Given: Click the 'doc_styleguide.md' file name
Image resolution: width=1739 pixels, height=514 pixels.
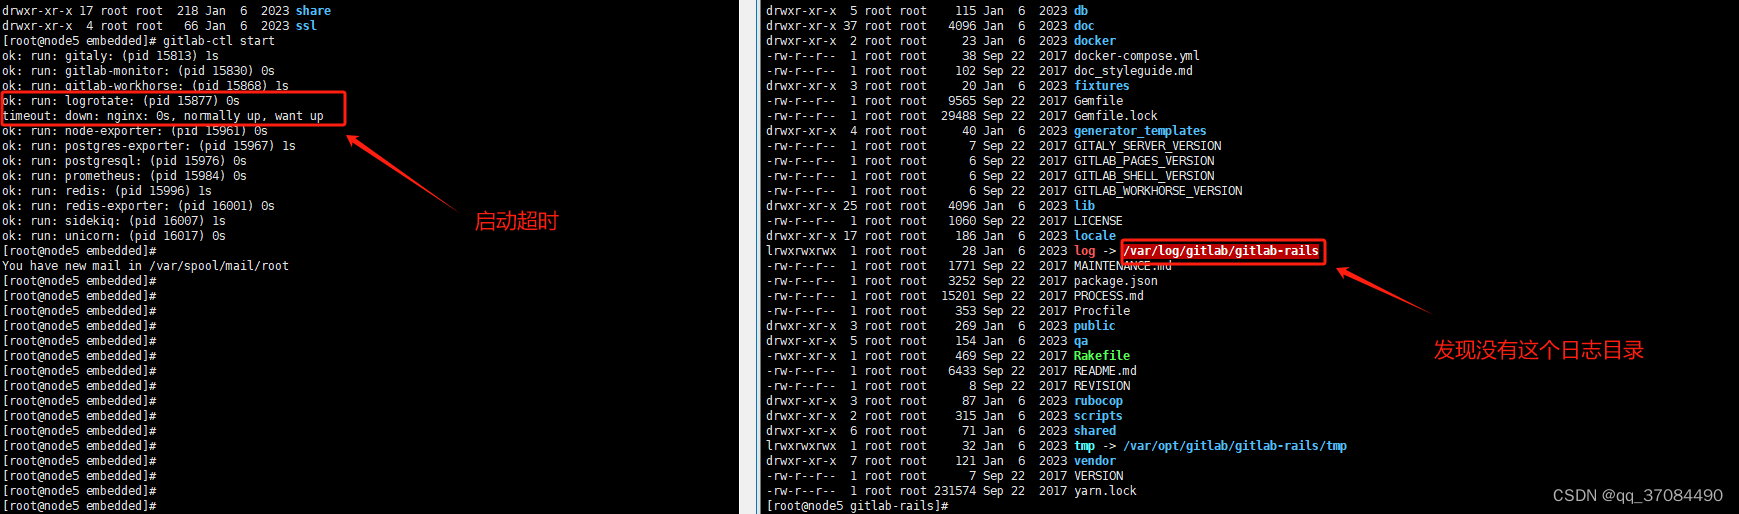Looking at the screenshot, I should [1133, 71].
